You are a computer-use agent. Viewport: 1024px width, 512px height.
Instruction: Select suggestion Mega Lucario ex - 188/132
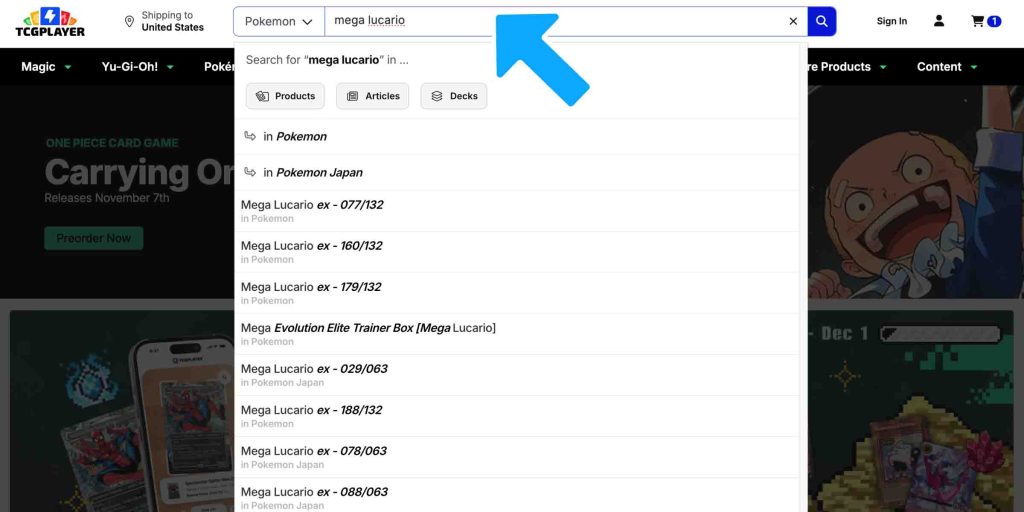[x=312, y=410]
